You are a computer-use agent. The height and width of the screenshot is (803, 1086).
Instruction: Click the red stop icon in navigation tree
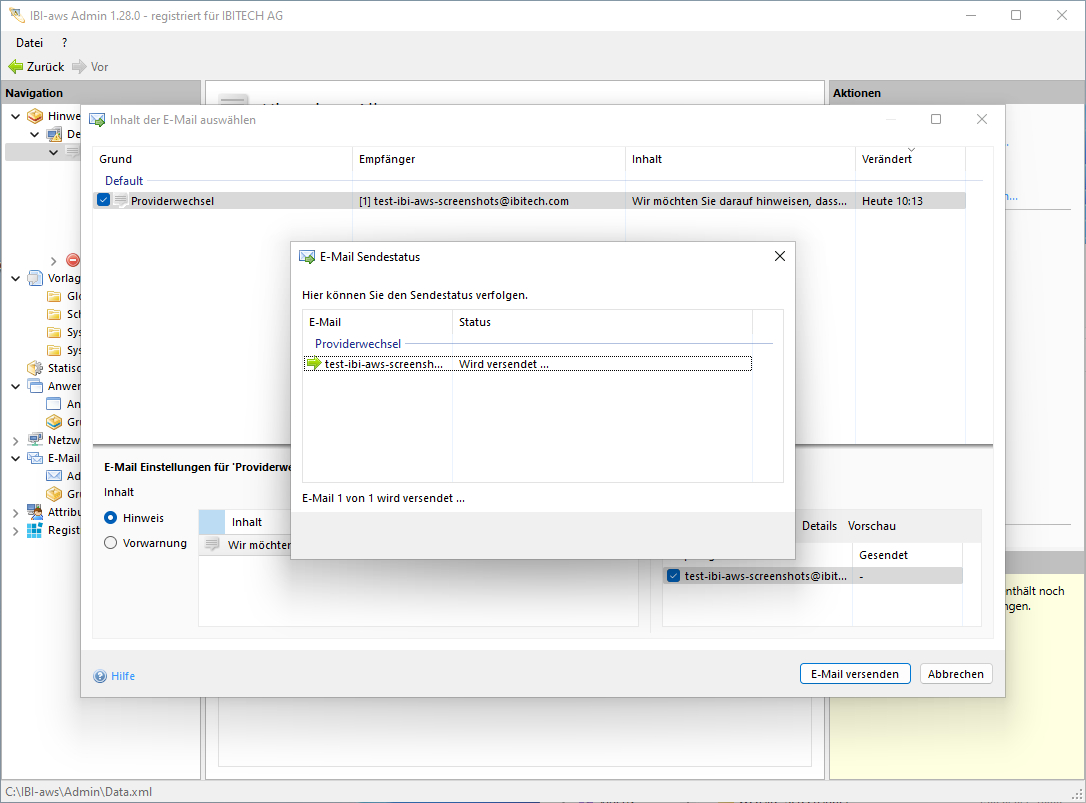73,260
